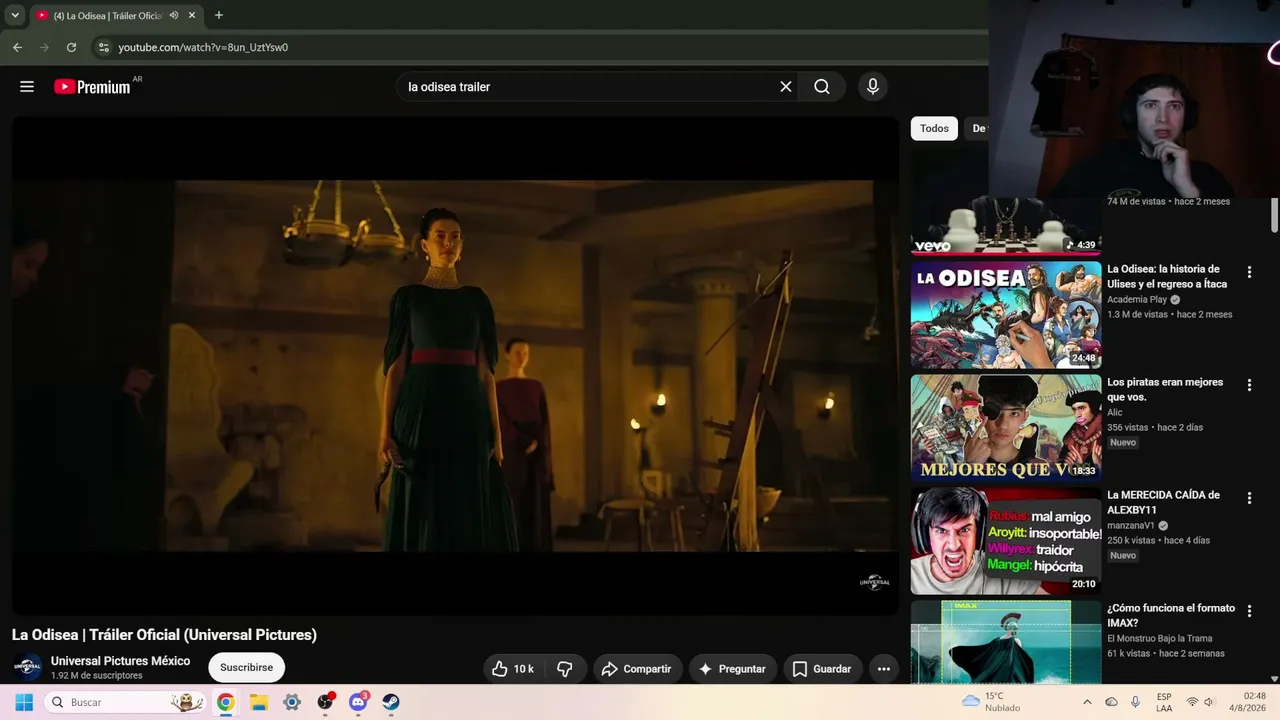This screenshot has width=1280, height=720.
Task: Open the YouTube hamburger guide menu
Action: pyautogui.click(x=27, y=87)
